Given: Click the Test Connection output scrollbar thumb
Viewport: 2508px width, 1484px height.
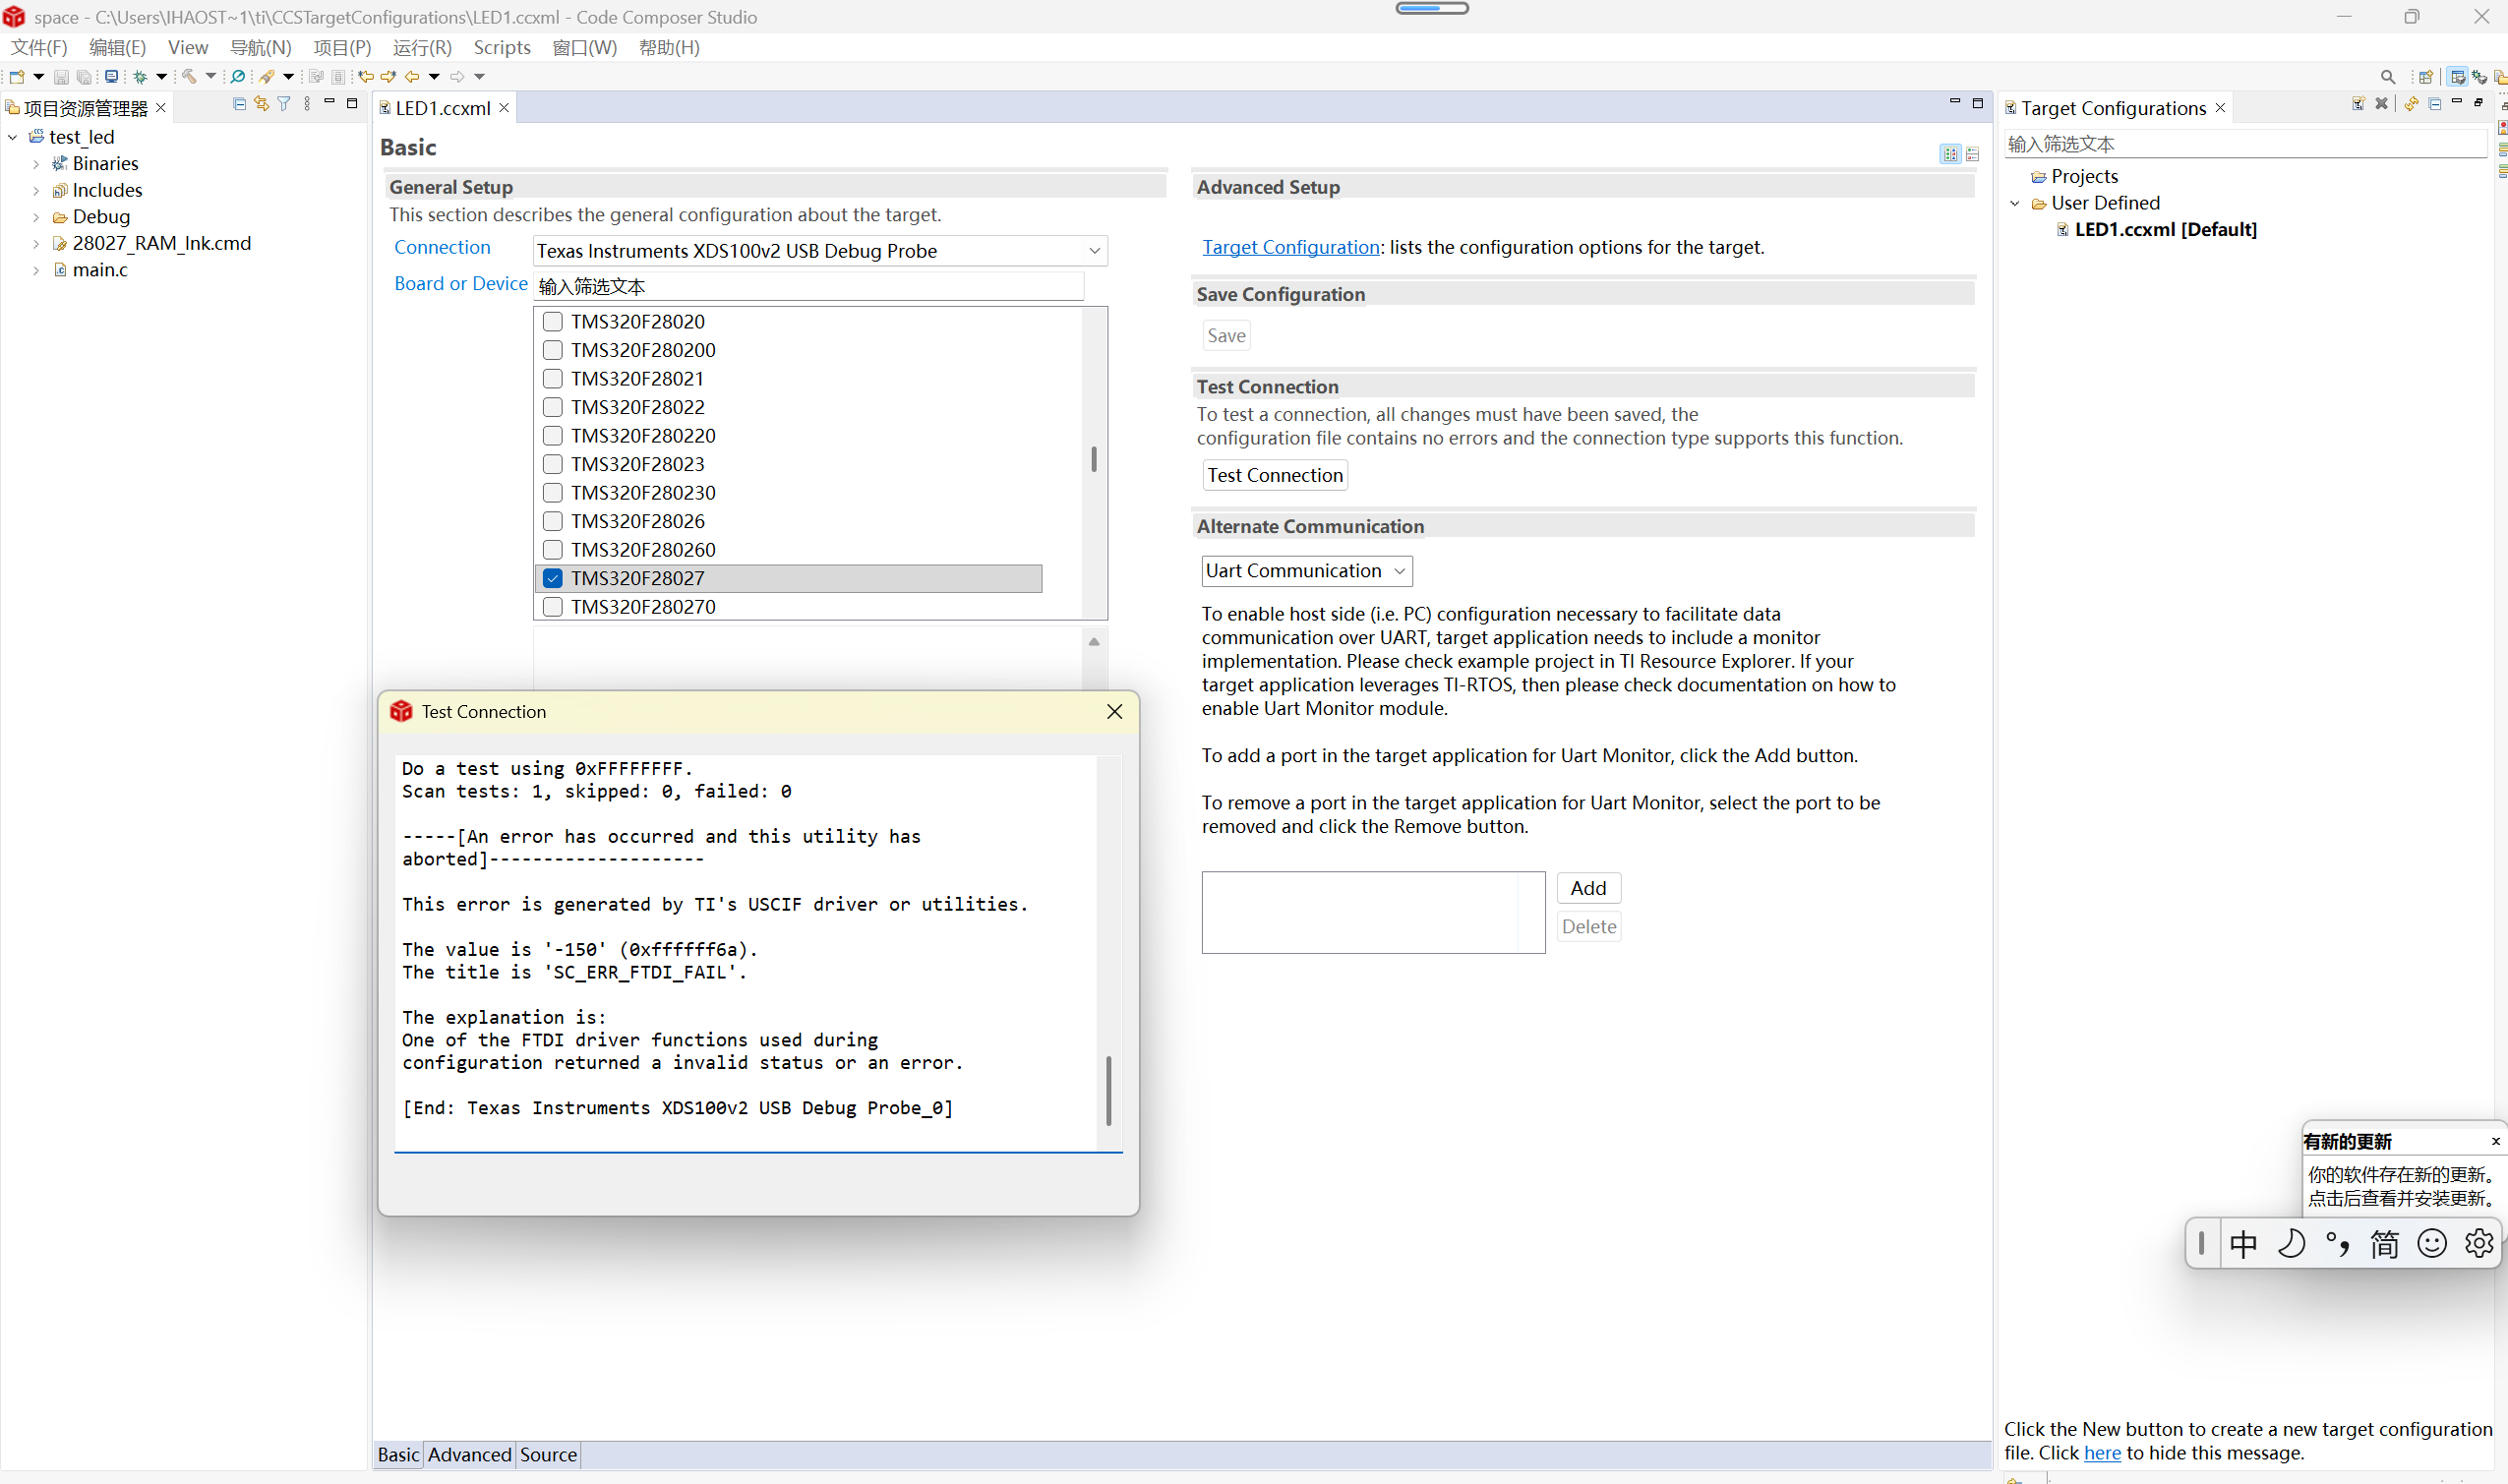Looking at the screenshot, I should 1108,1090.
